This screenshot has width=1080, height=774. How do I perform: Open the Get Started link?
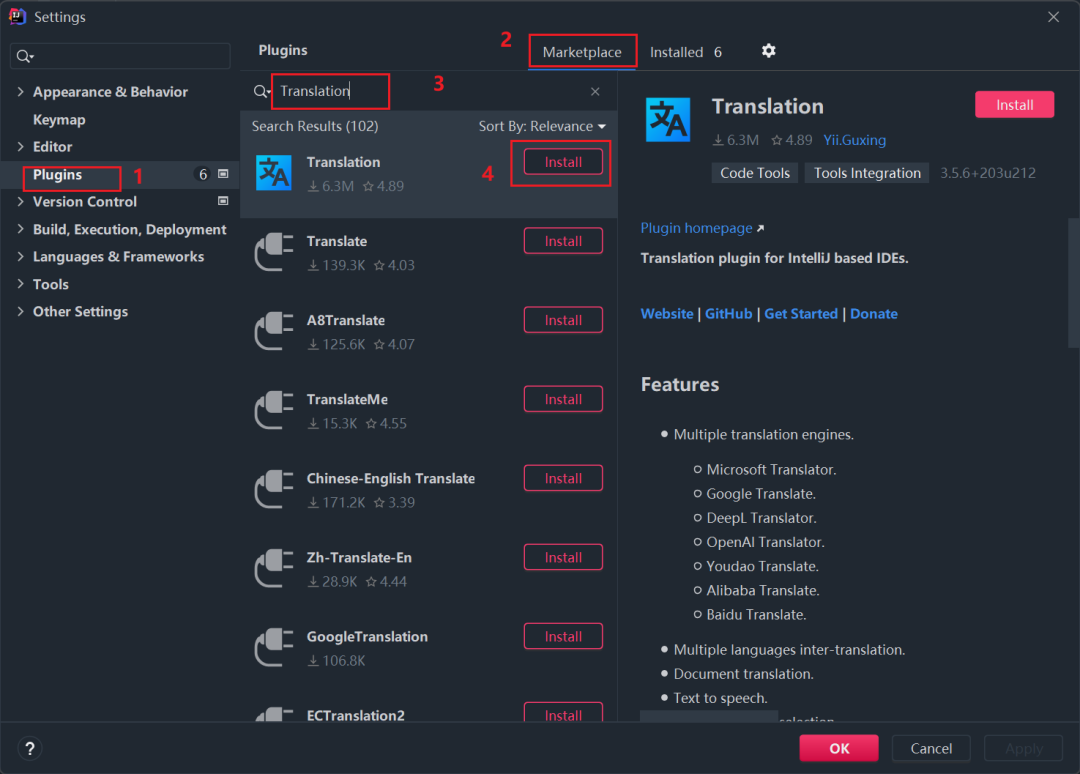801,314
